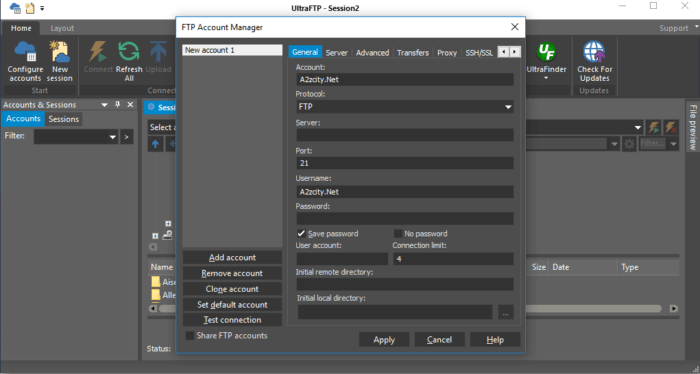
Task: Click the Port field showing 21
Action: (405, 163)
